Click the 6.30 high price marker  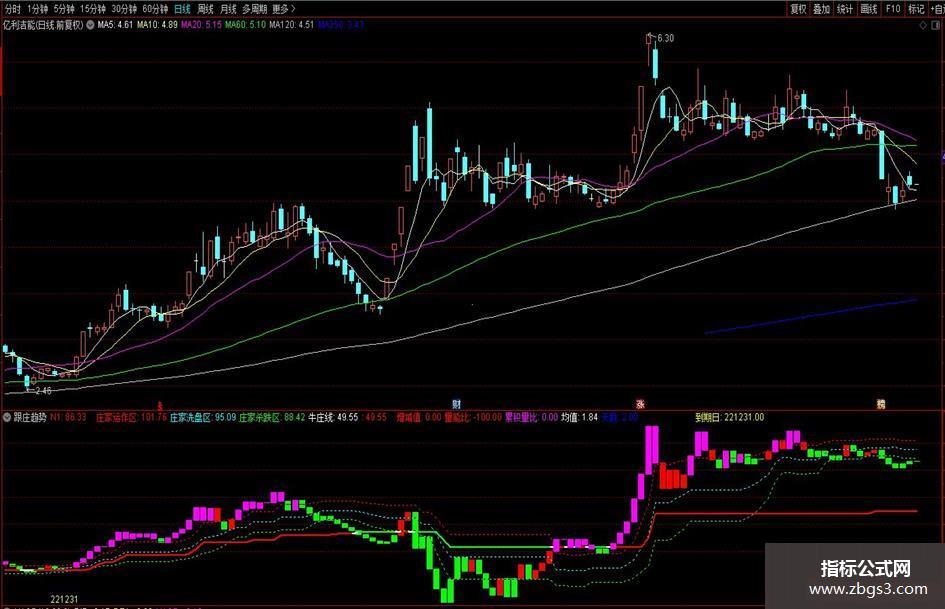pyautogui.click(x=665, y=38)
